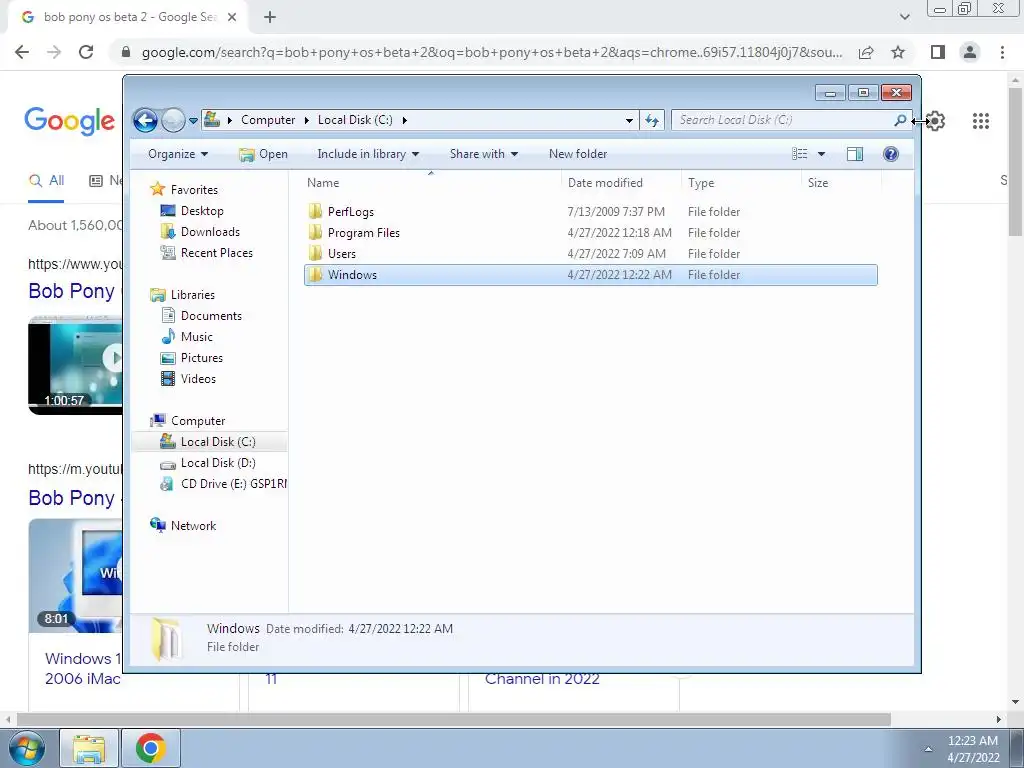Open a new Chrome tab
1024x768 pixels.
(x=270, y=18)
